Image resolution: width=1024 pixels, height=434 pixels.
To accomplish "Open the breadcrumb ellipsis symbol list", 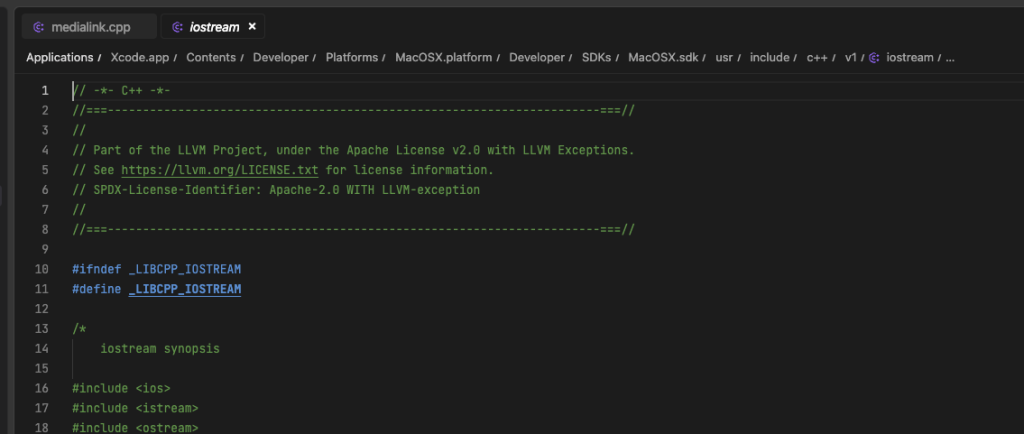I will 950,57.
